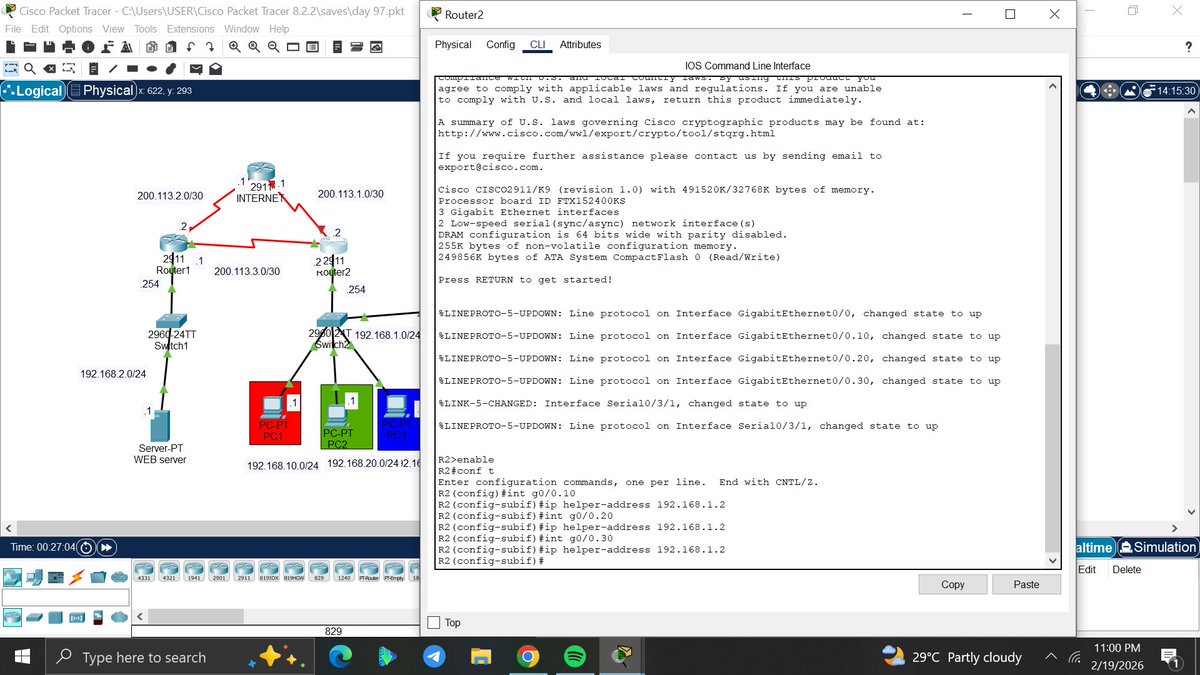The height and width of the screenshot is (675, 1200).
Task: Create a new file using toolbar icon
Action: click(x=11, y=47)
